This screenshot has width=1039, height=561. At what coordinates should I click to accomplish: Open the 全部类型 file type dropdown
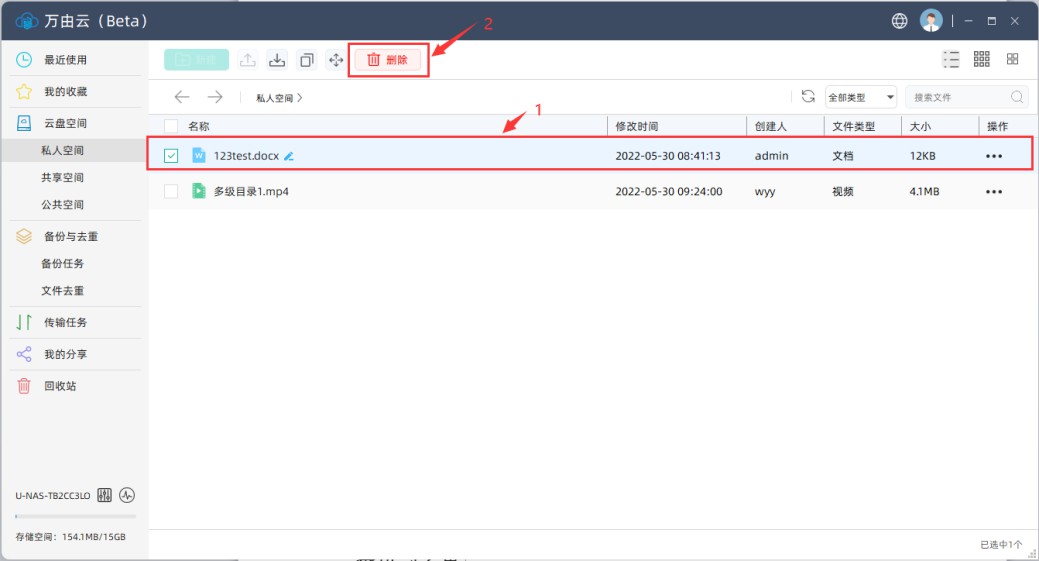coord(860,97)
